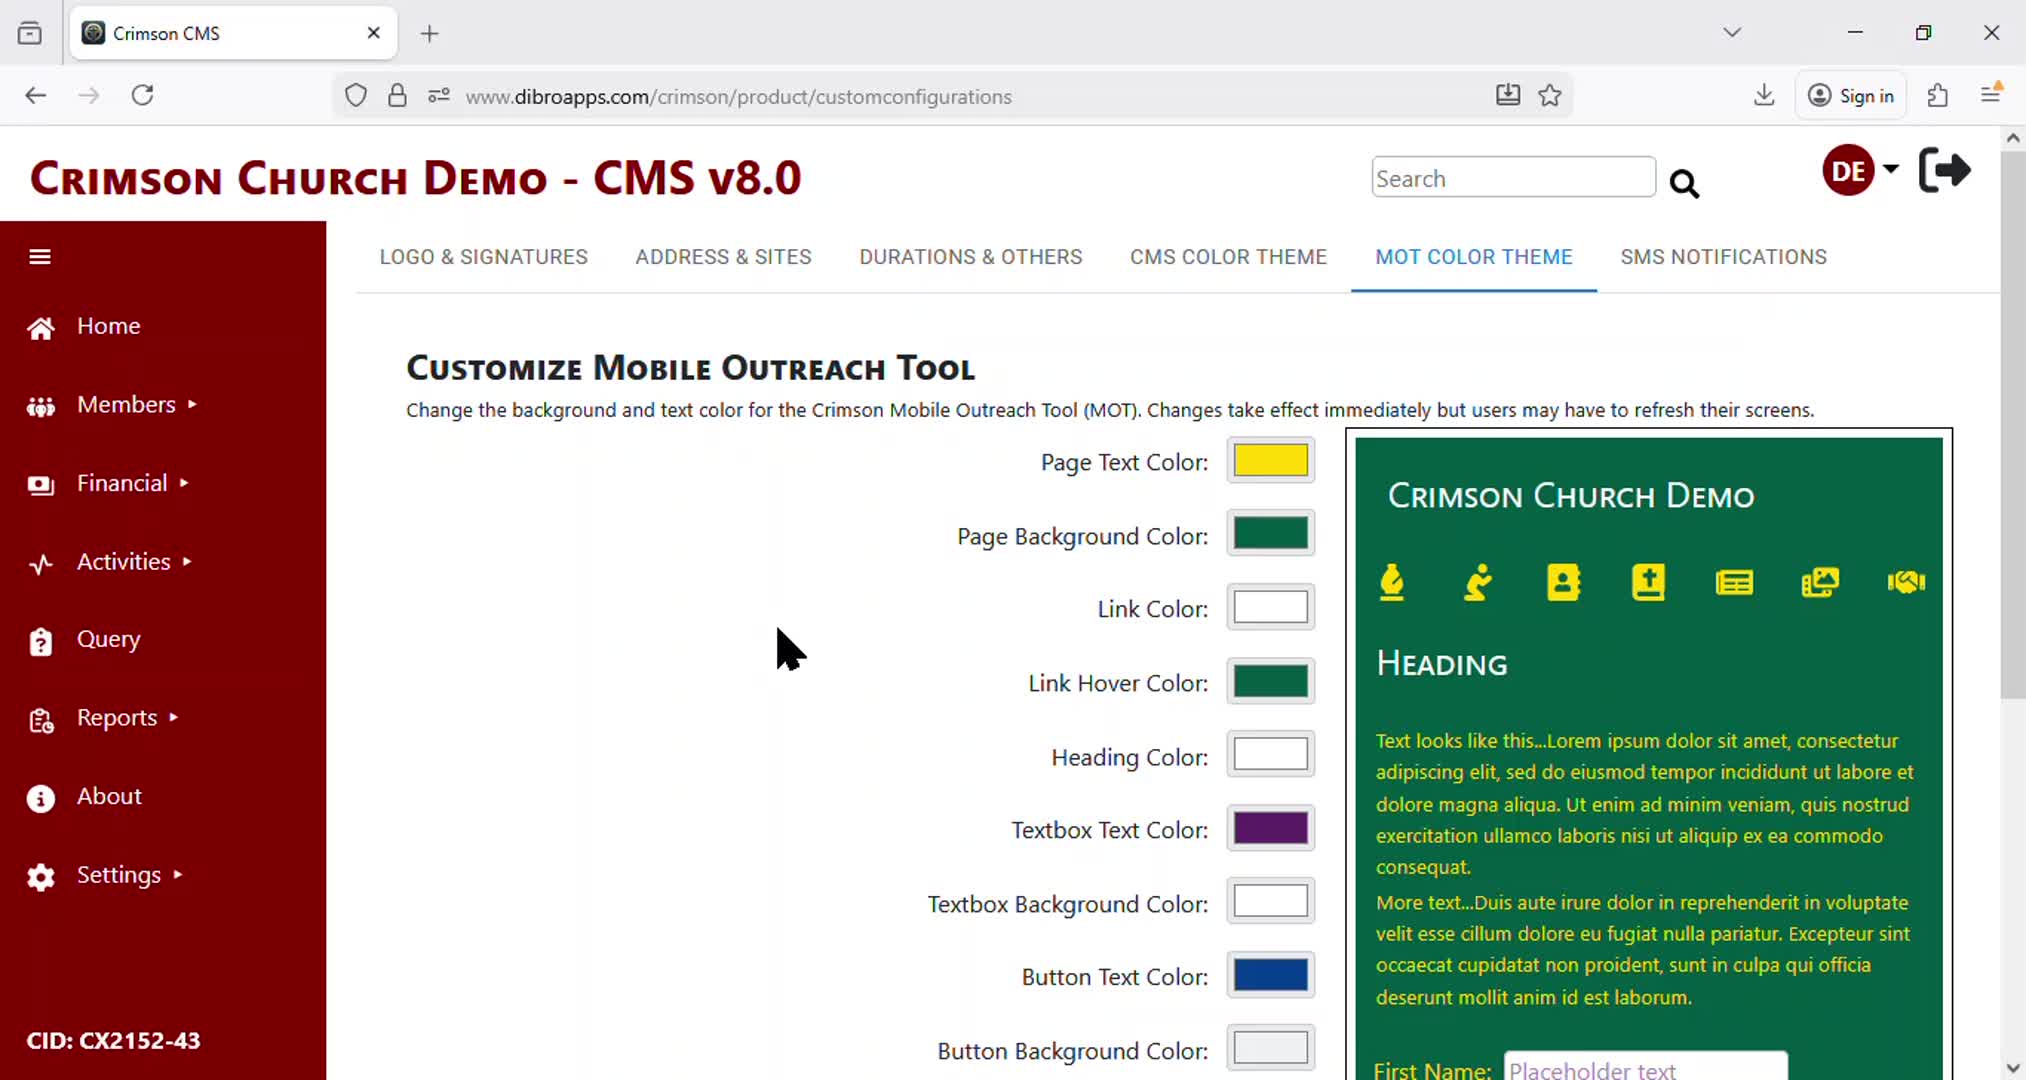The width and height of the screenshot is (2026, 1080).
Task: Click the Query clipboard icon in sidebar
Action: [x=40, y=641]
